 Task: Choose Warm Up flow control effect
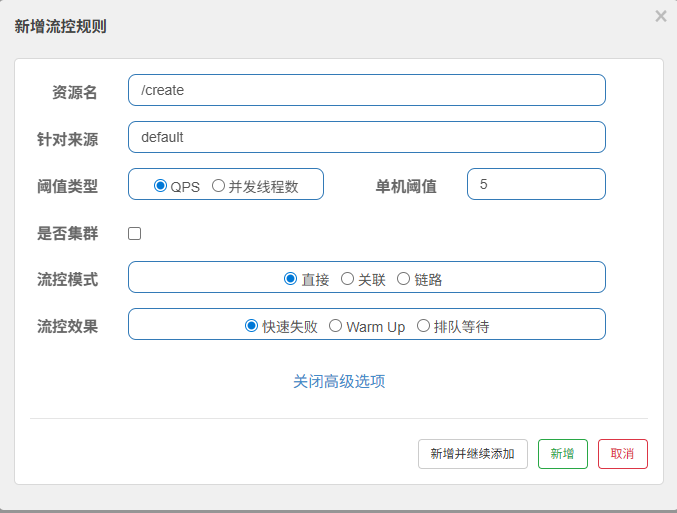(335, 326)
